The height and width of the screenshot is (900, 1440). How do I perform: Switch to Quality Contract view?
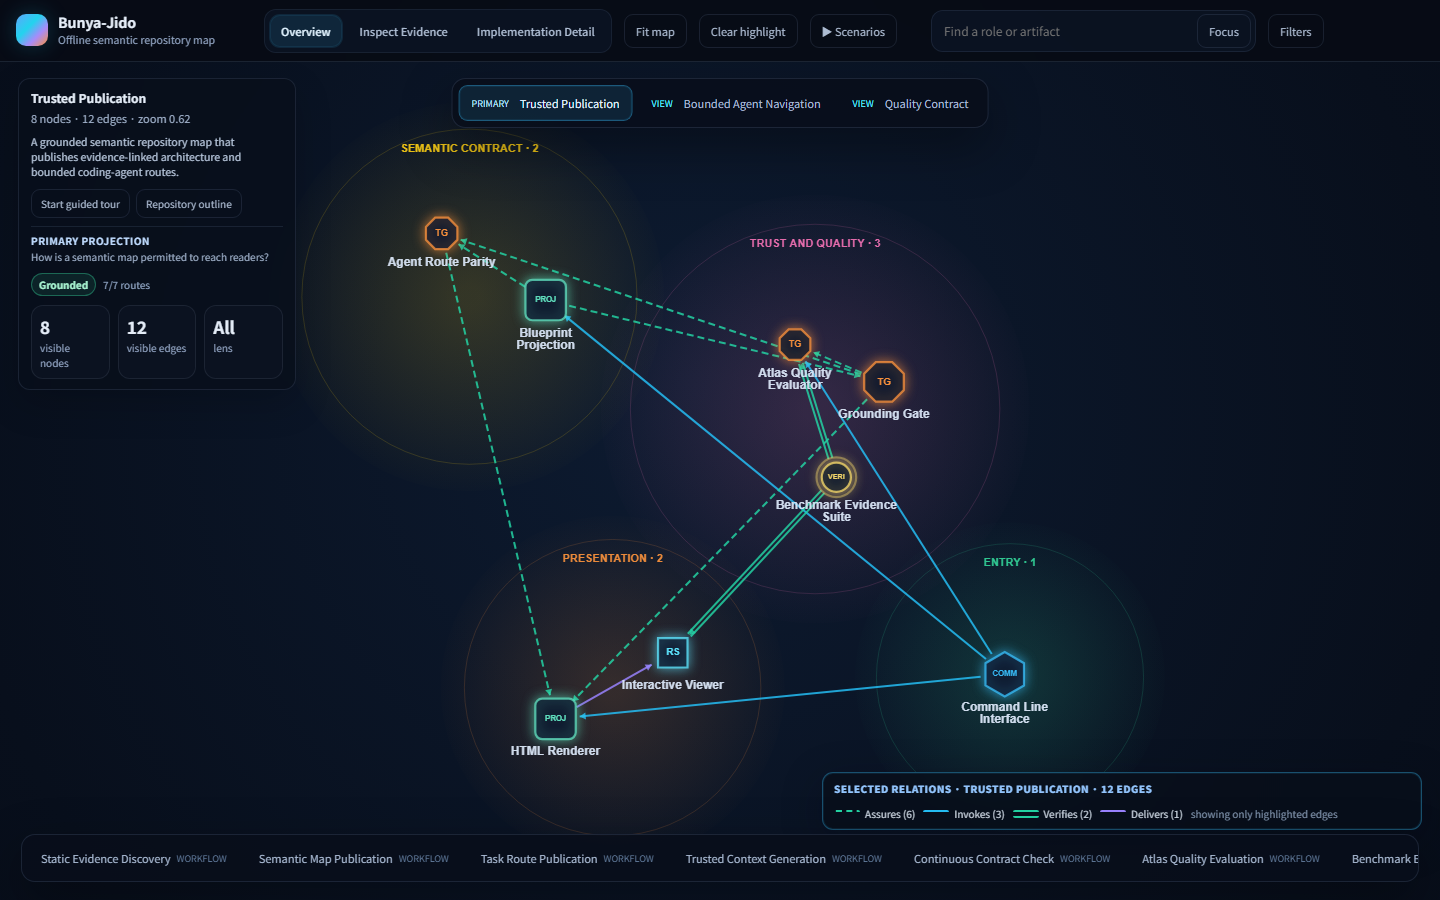pyautogui.click(x=910, y=104)
